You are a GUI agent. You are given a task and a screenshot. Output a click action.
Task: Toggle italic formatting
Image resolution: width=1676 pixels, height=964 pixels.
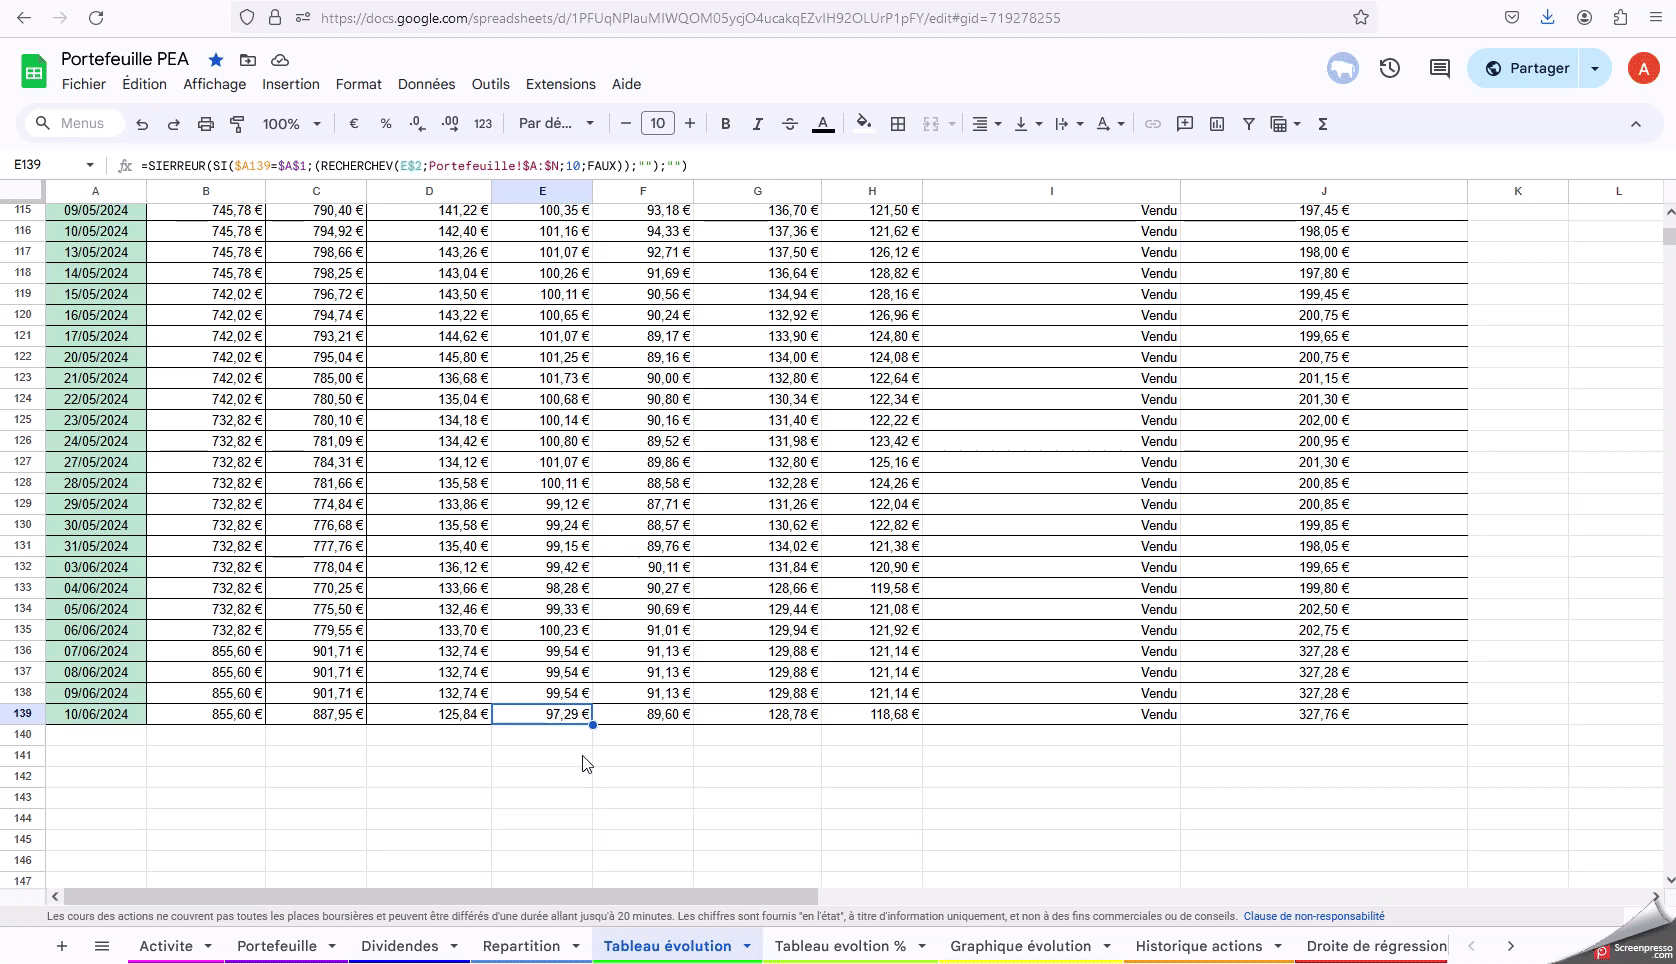[x=758, y=124]
